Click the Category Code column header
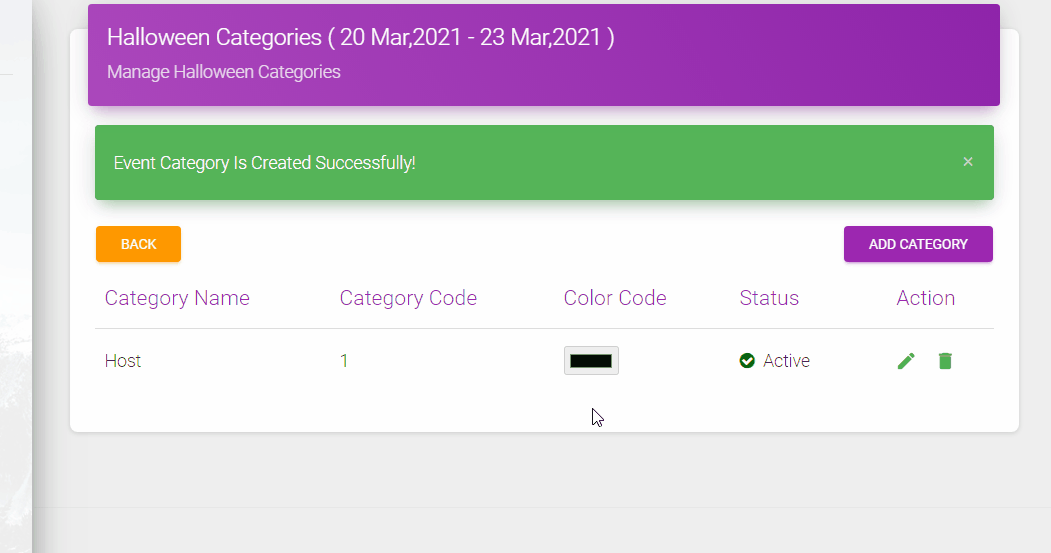 pos(408,298)
